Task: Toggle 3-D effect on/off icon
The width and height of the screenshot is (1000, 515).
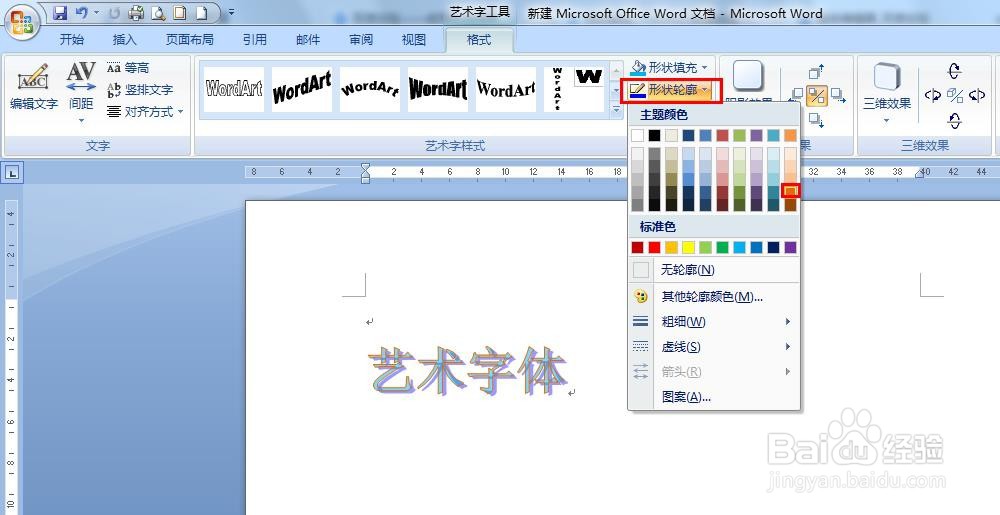Action: point(955,96)
